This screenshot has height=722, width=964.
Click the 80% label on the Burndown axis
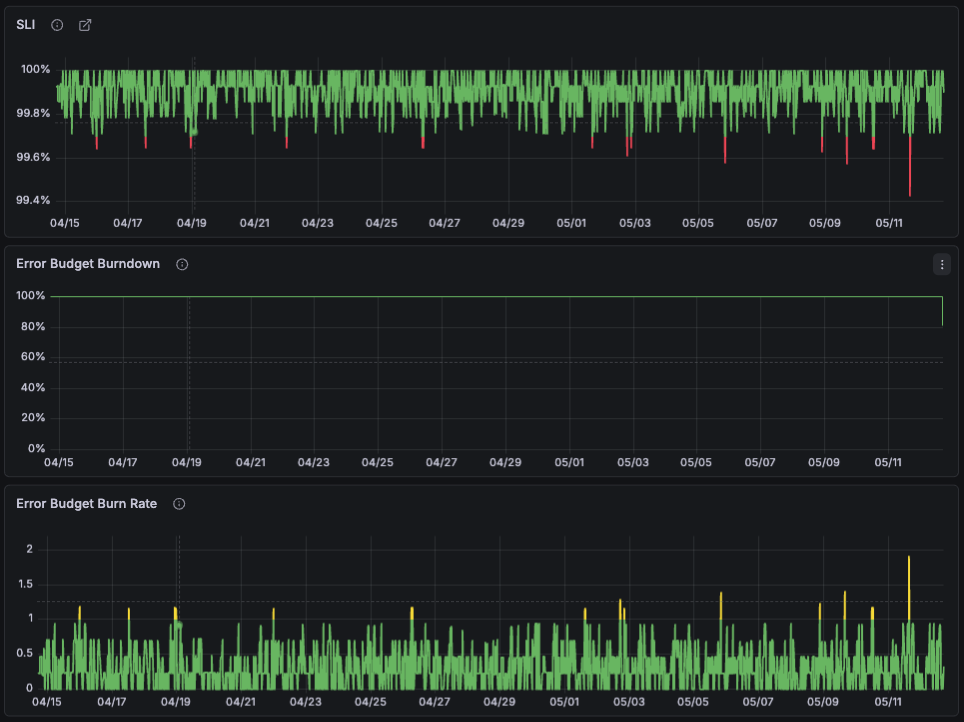[x=33, y=327]
